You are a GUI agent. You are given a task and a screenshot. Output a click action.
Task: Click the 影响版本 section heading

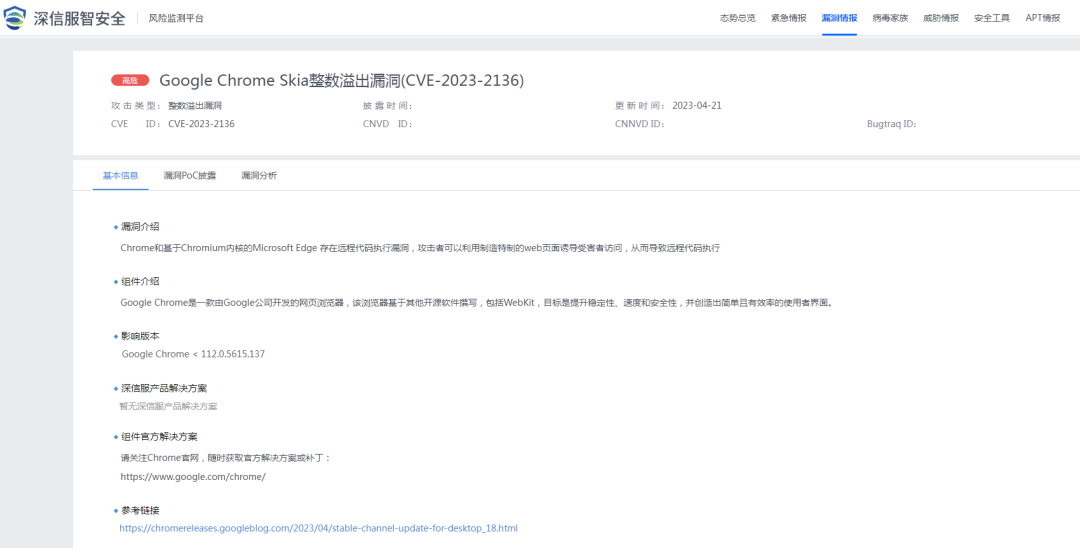140,336
